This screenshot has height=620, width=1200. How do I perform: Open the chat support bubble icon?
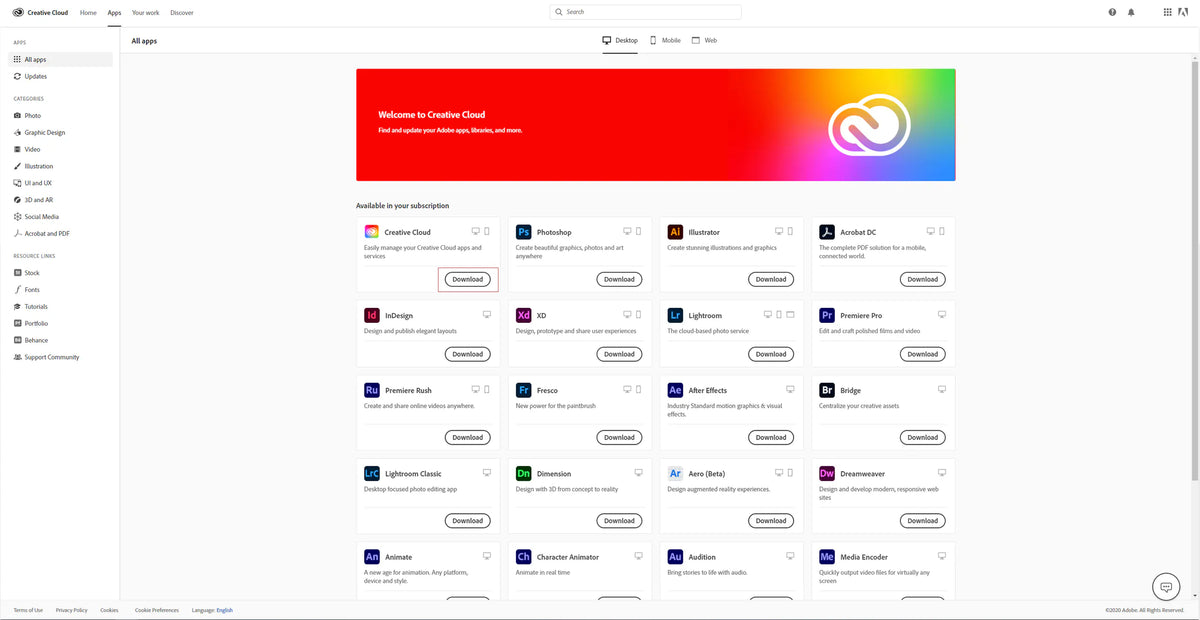point(1166,587)
